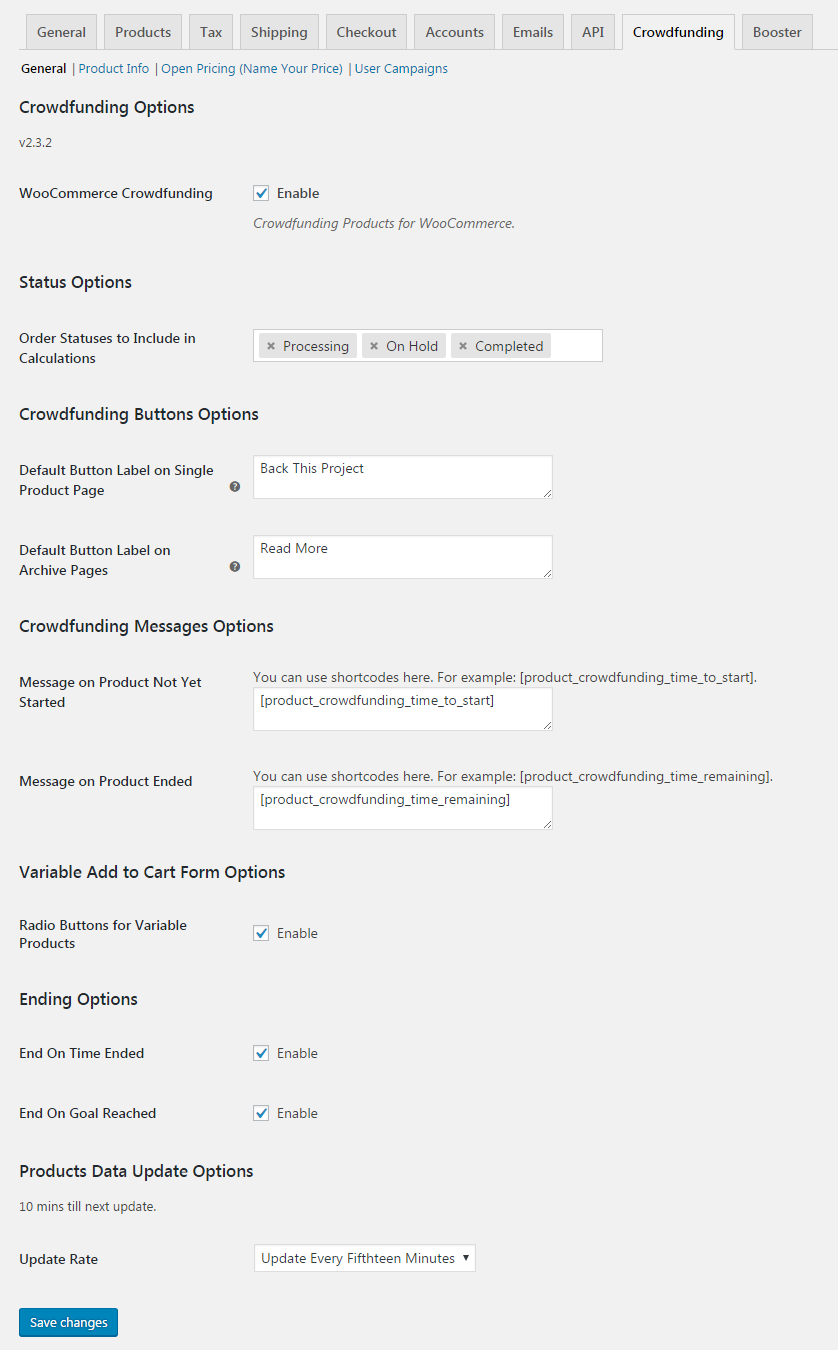Edit Message on Product Ended field
This screenshot has height=1350, width=838.
click(x=403, y=808)
